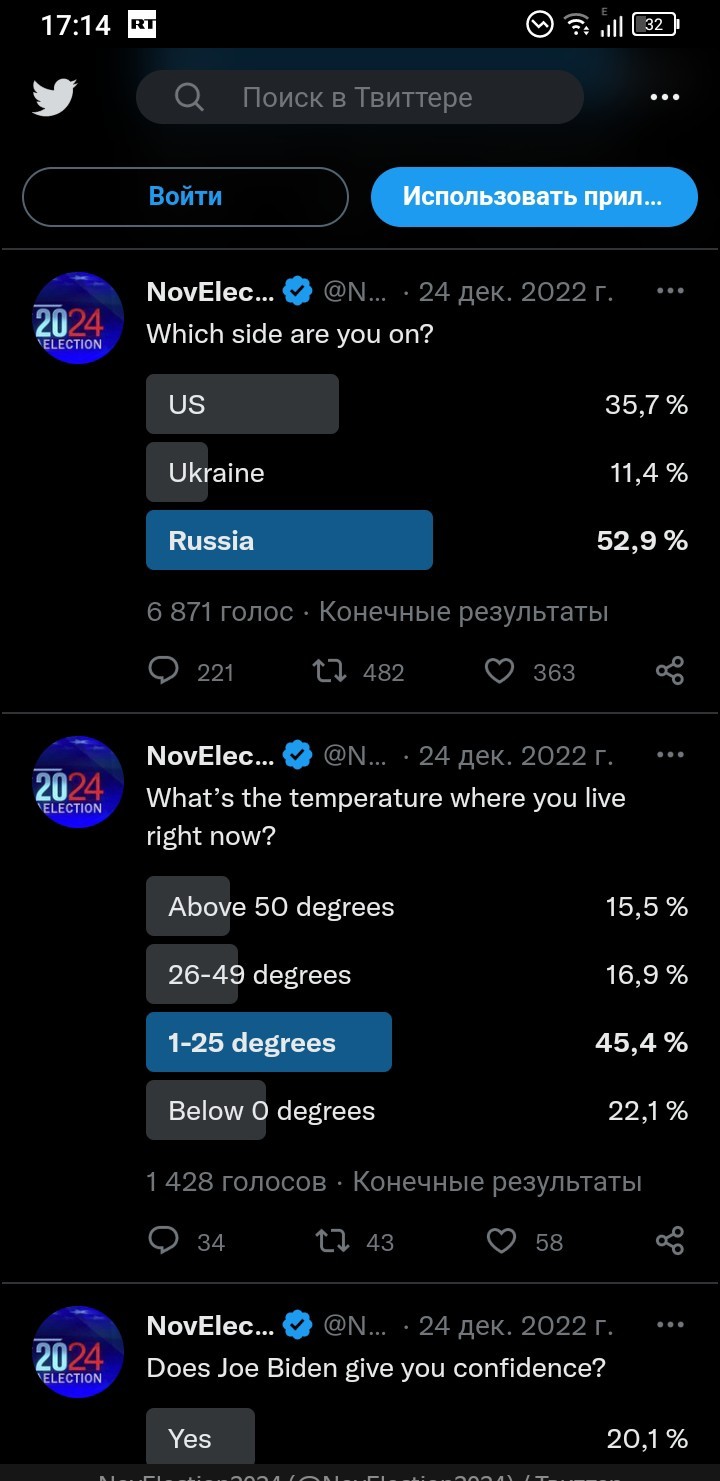Share the "Which side are you on?" tweet
Screen dimensions: 720x1481
coord(670,670)
